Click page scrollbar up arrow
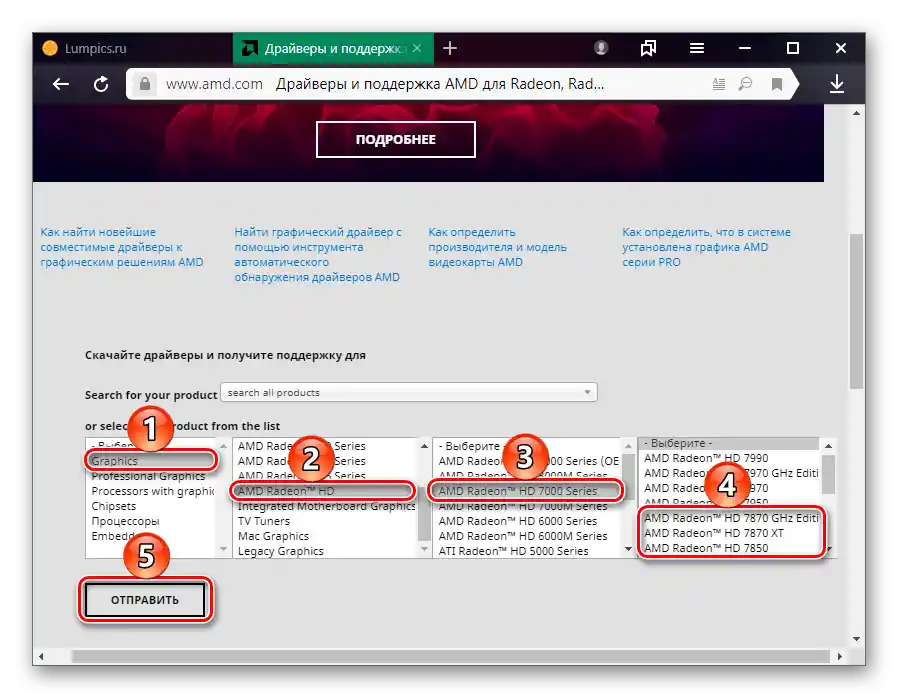 point(856,113)
